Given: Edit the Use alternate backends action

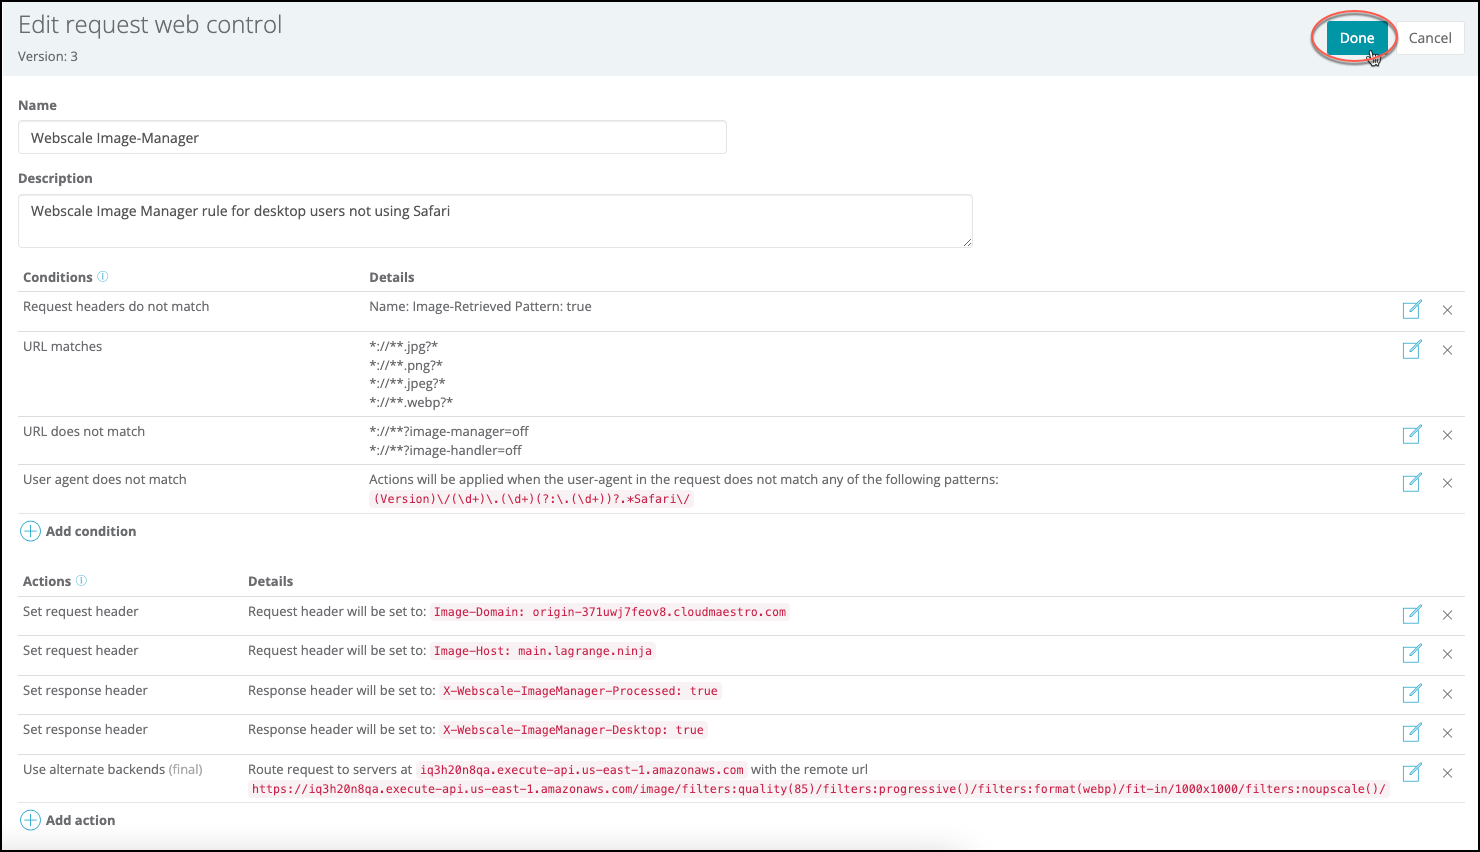Looking at the screenshot, I should click(x=1411, y=773).
